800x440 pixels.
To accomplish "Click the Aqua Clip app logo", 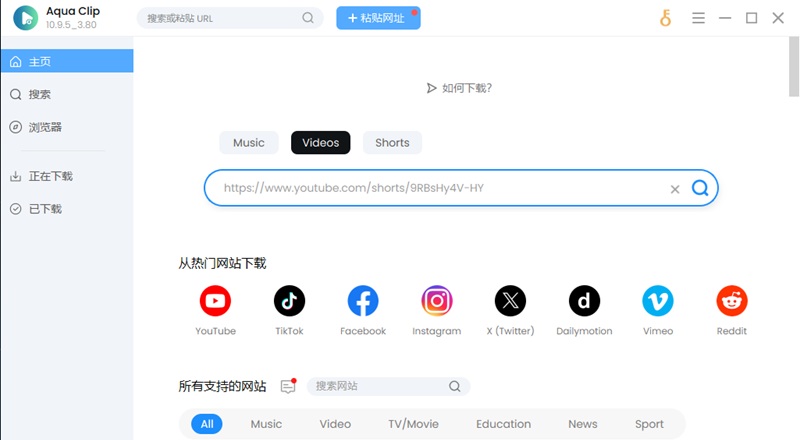I will [26, 18].
